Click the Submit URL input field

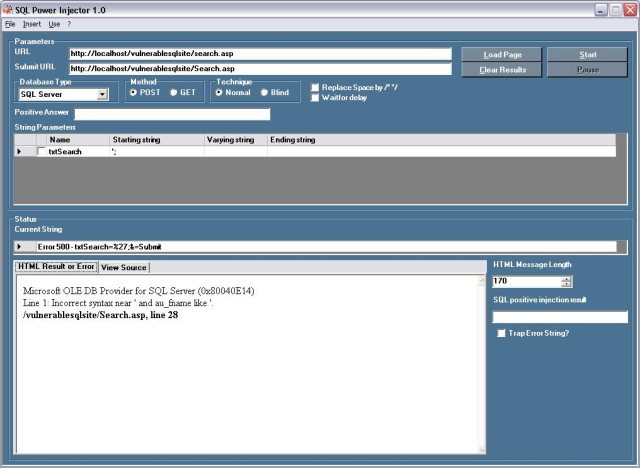260,69
